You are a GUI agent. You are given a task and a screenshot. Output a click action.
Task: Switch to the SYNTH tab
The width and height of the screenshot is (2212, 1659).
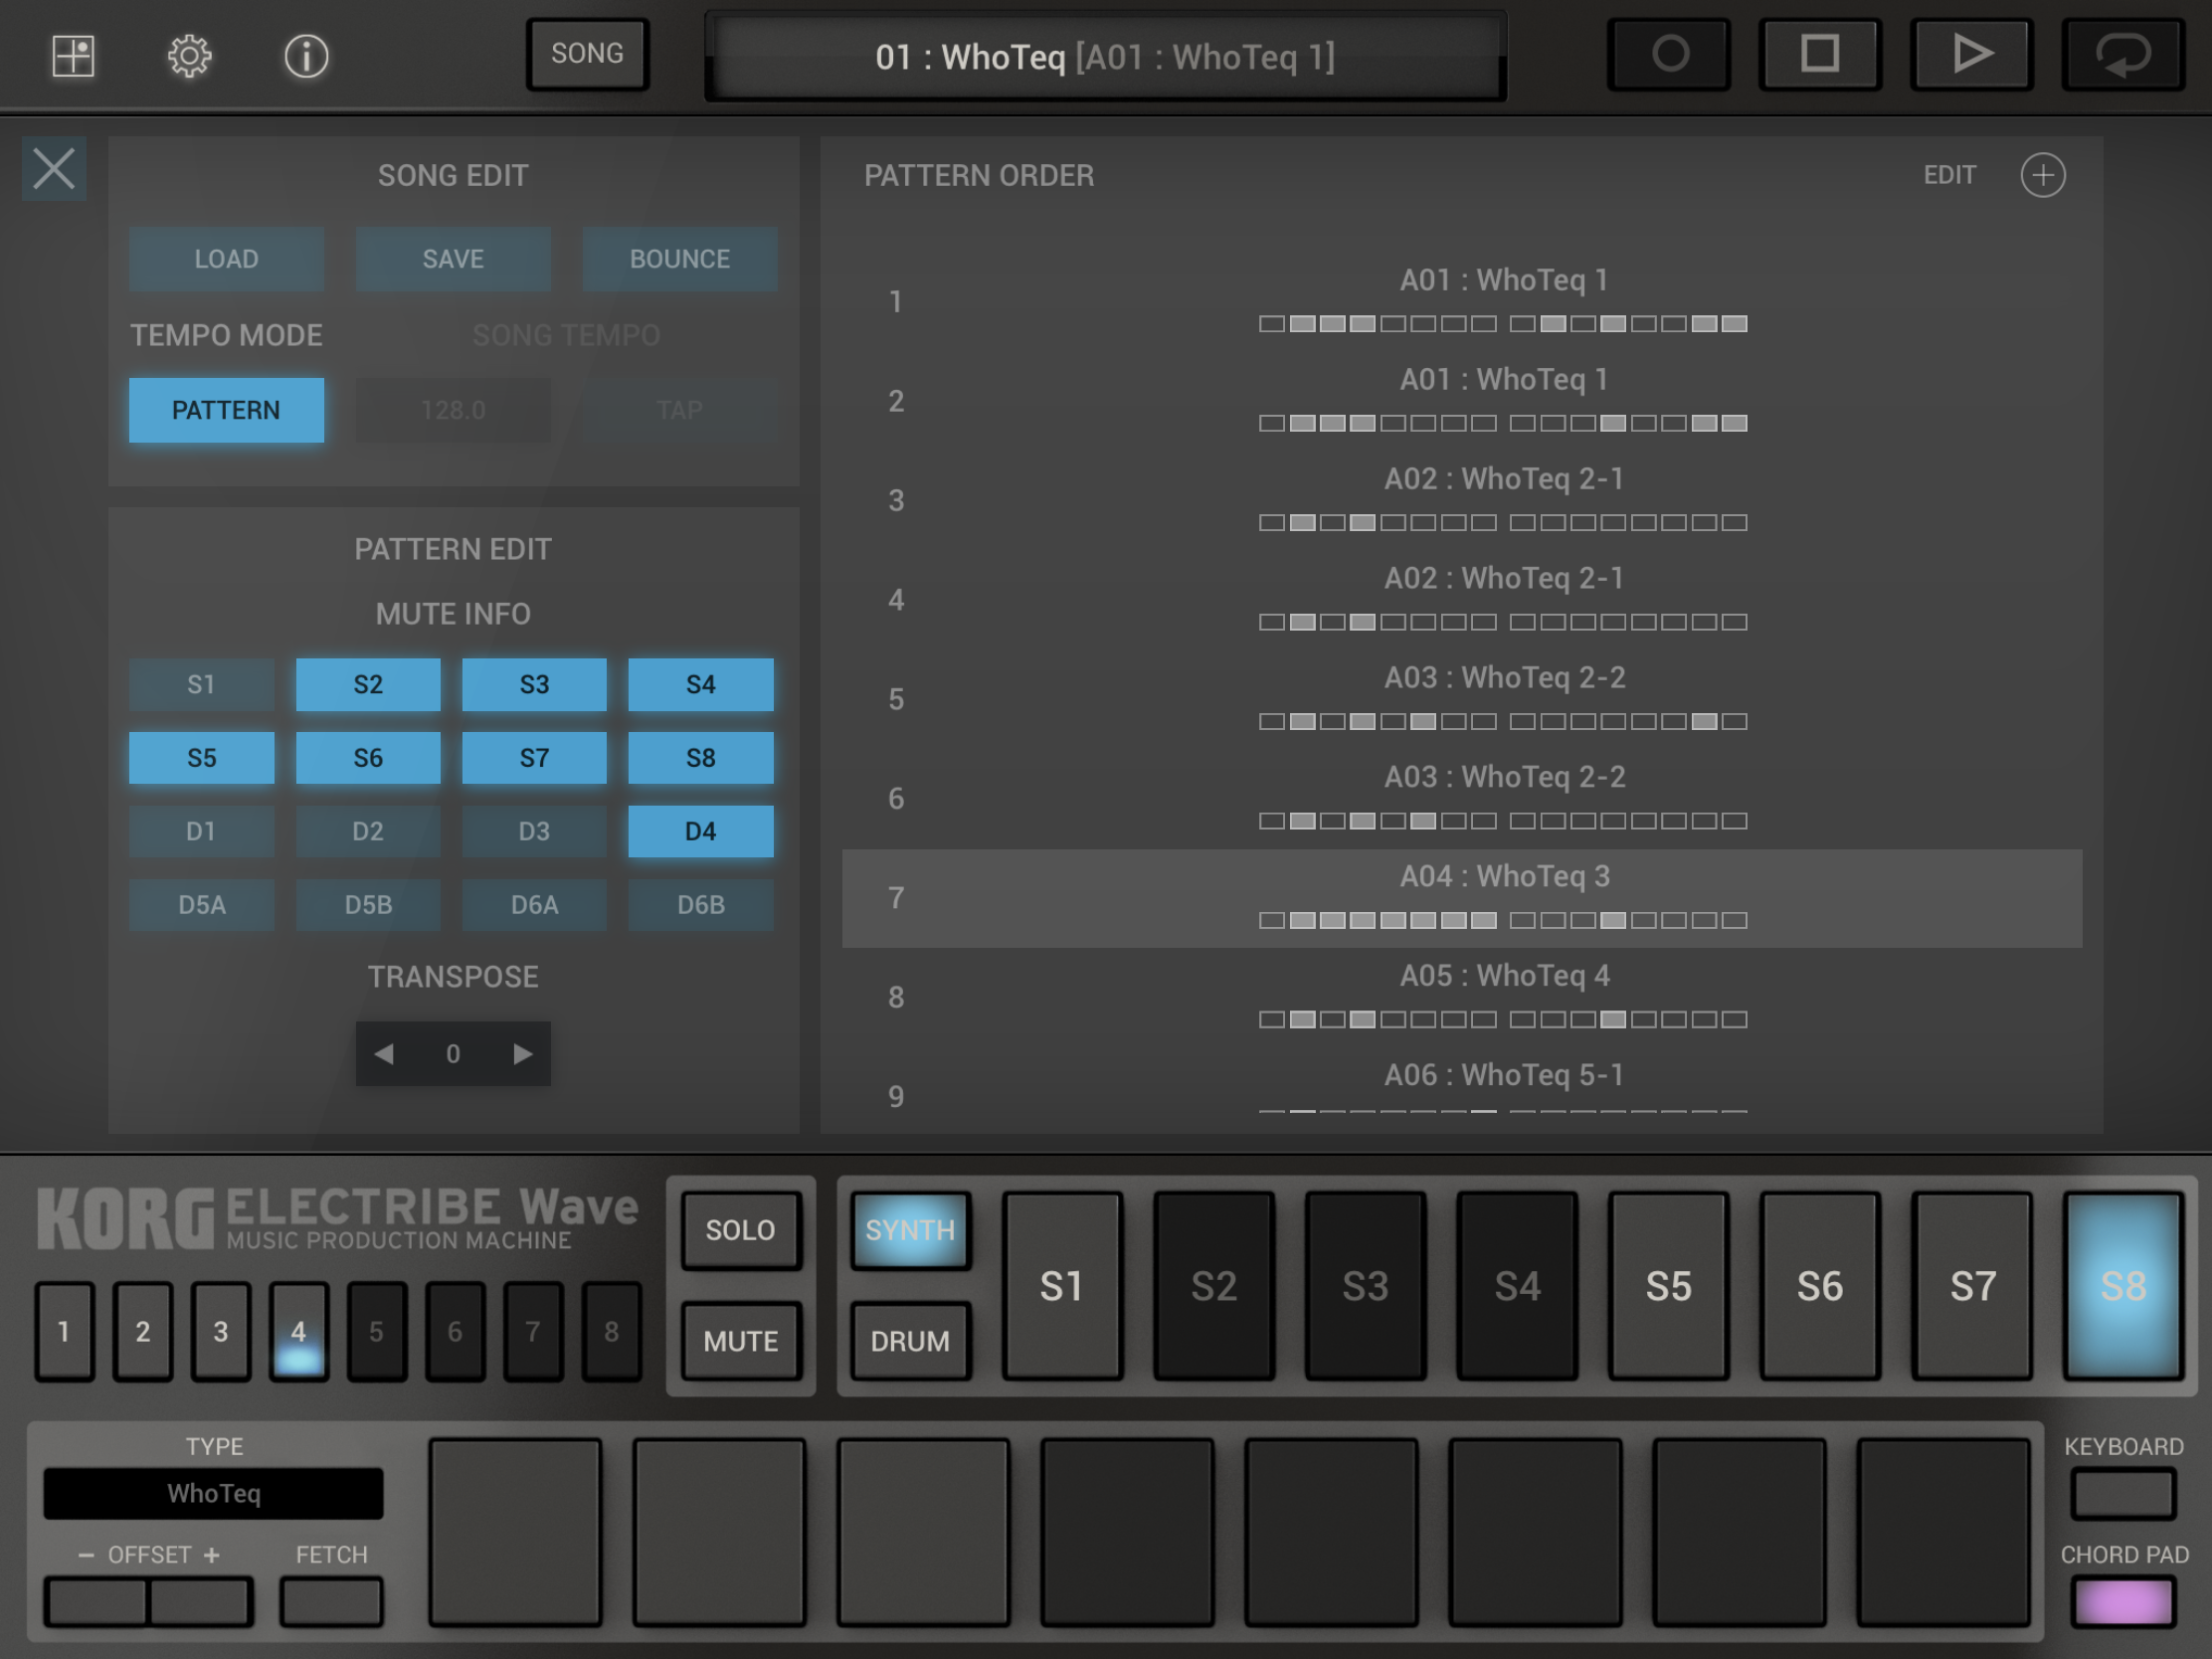tap(910, 1230)
